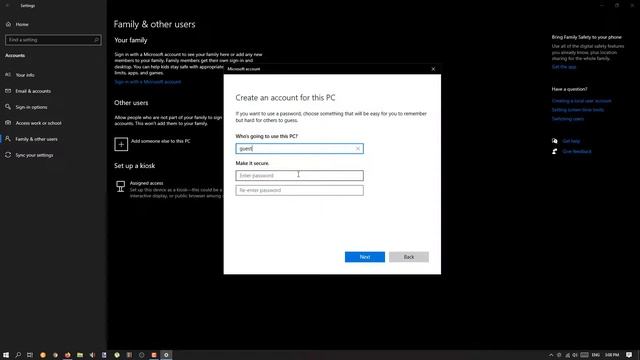Open Sync your settings section
The image size is (640, 360).
click(34, 155)
